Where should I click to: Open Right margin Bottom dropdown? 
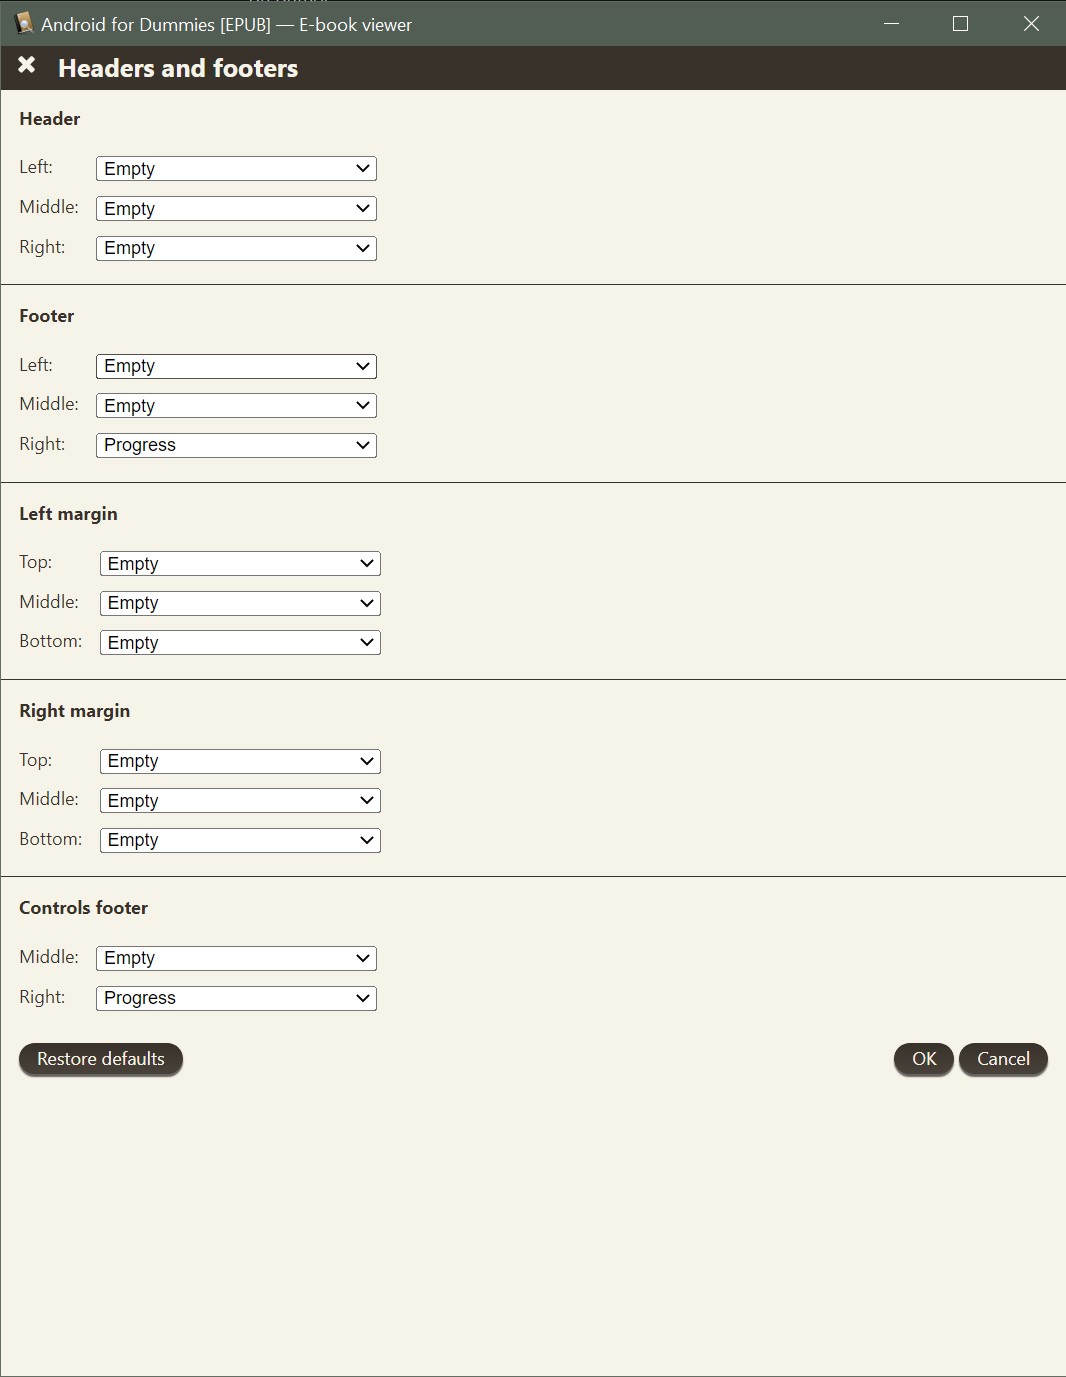tap(240, 840)
